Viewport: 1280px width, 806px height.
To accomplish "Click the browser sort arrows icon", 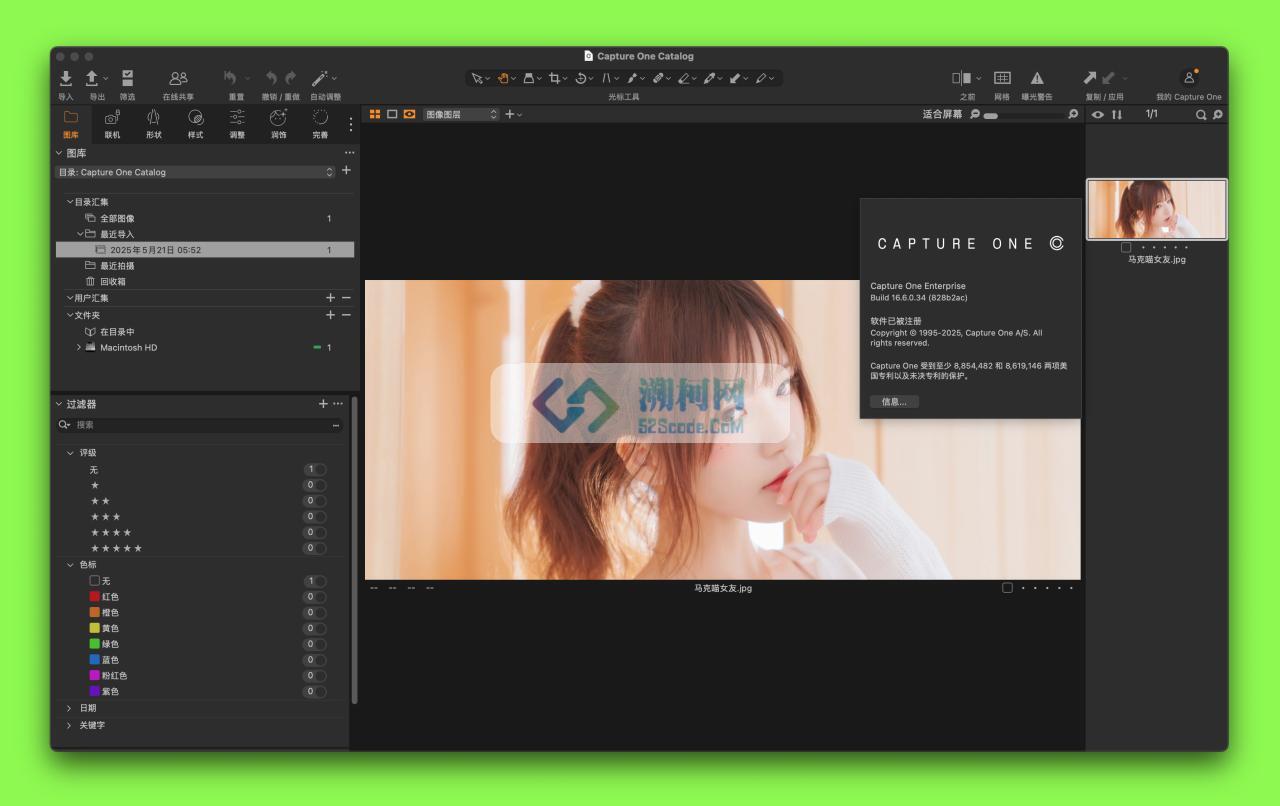I will pos(1117,114).
